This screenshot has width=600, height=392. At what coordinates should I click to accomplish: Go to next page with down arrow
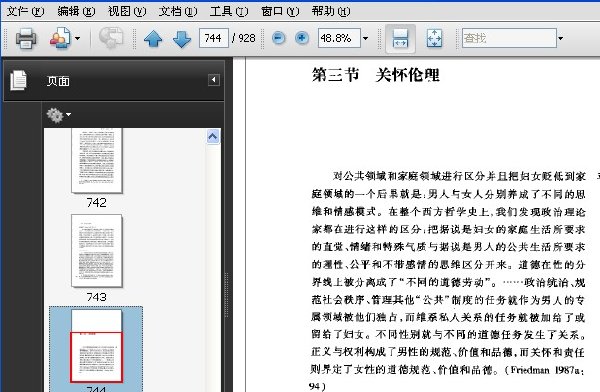click(x=182, y=39)
